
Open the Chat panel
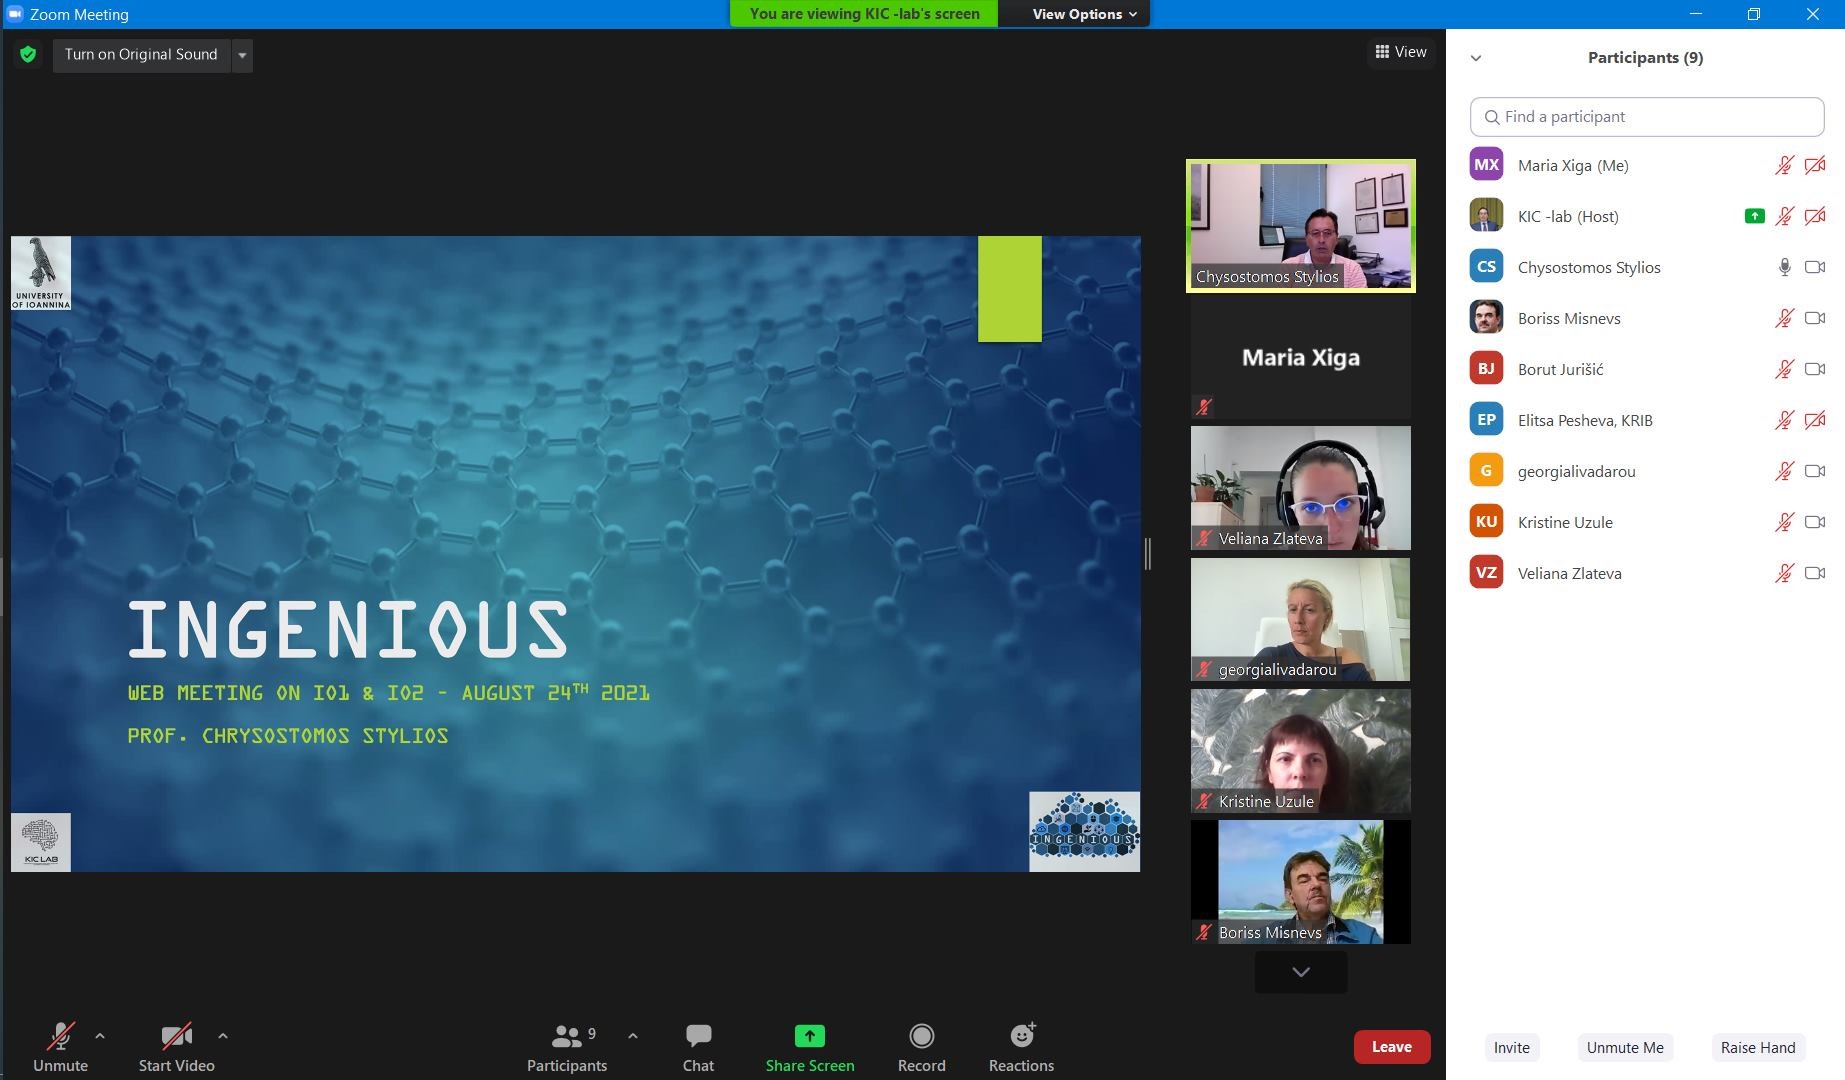pyautogui.click(x=698, y=1046)
